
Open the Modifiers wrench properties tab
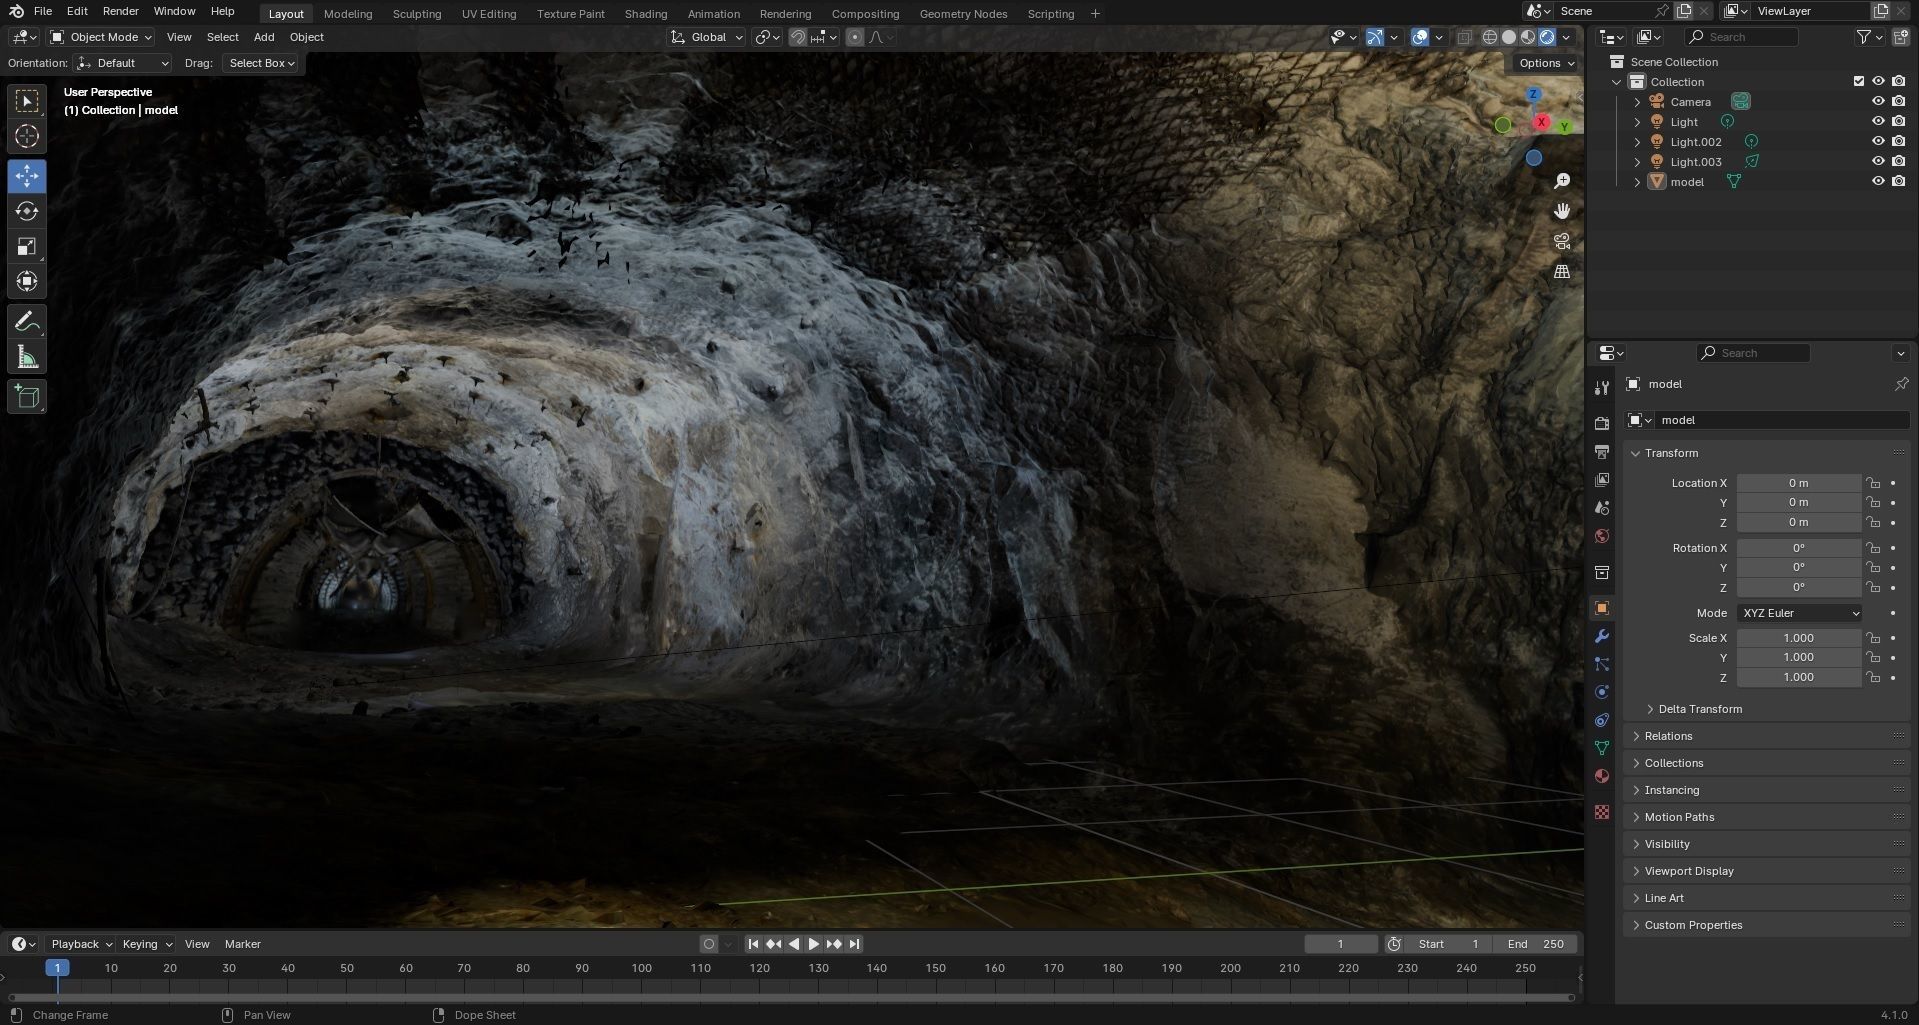(1602, 636)
